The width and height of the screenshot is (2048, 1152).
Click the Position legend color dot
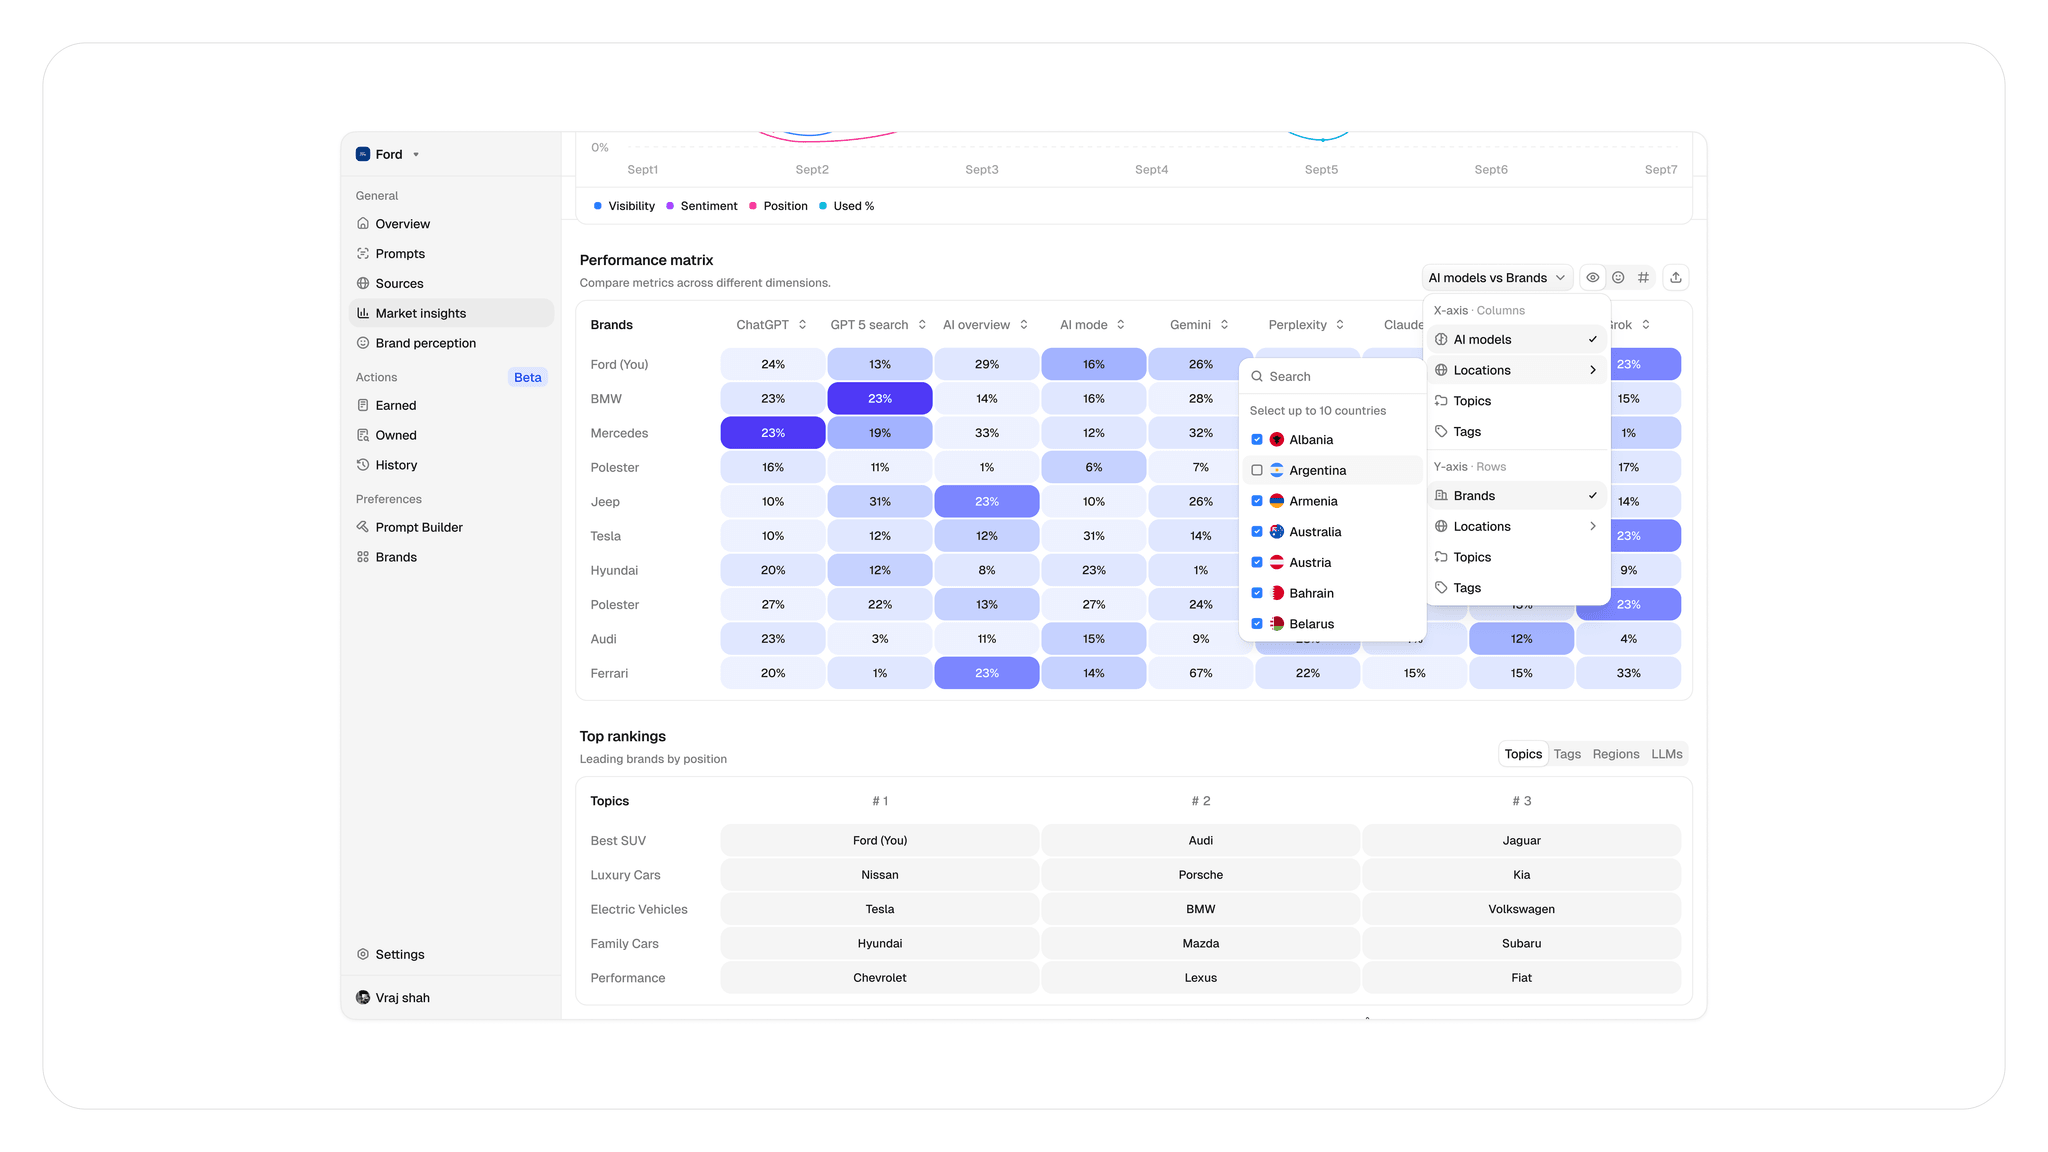[x=753, y=206]
